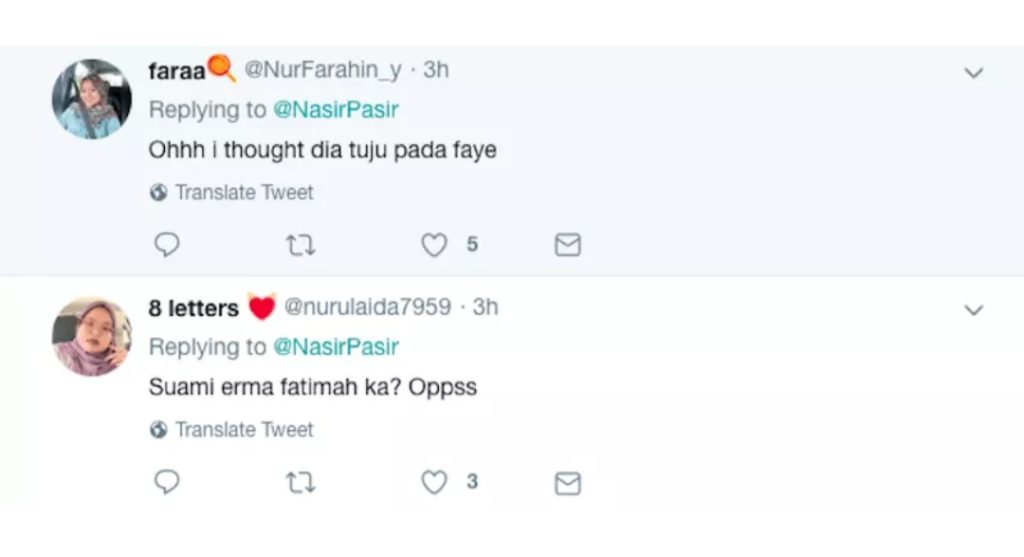Reply to faraa's tweet
This screenshot has height=557, width=1024.
click(167, 245)
